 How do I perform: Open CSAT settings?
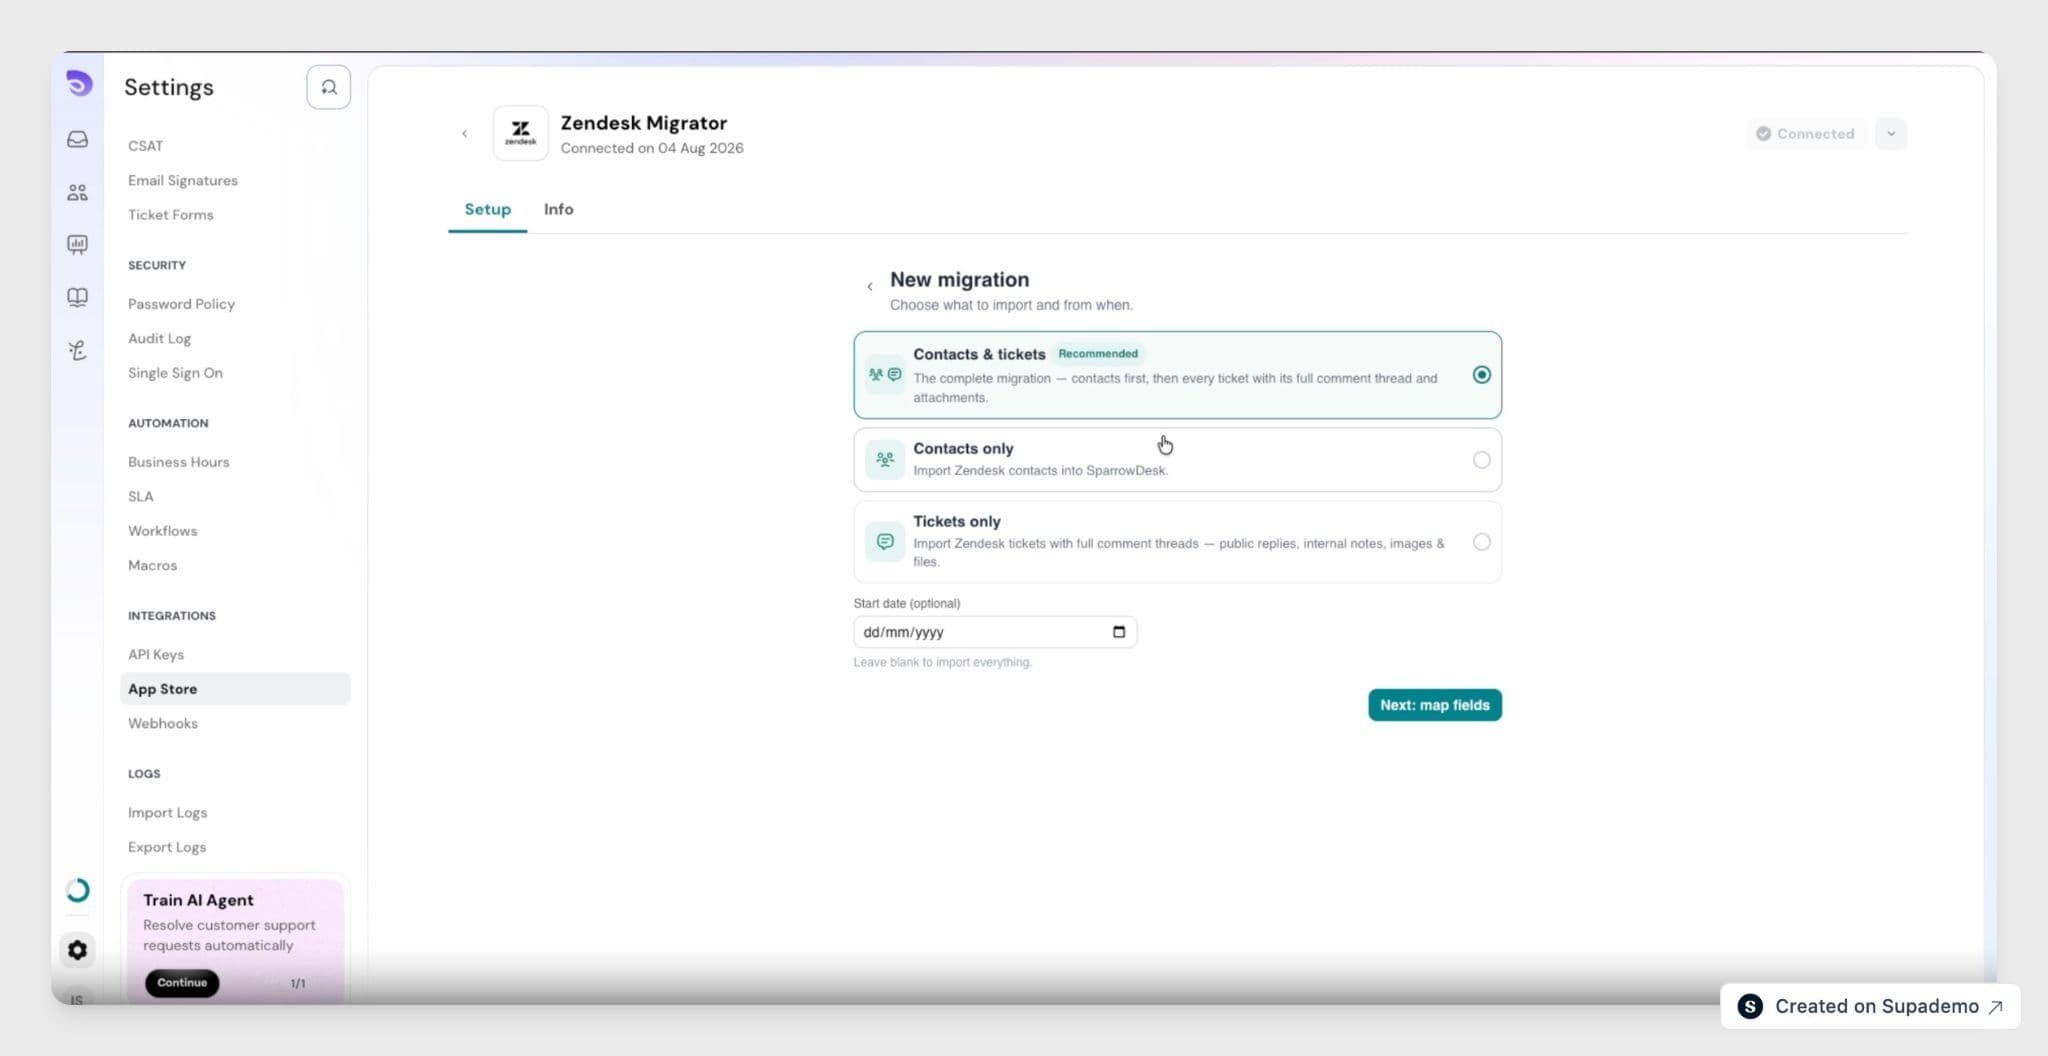point(146,146)
